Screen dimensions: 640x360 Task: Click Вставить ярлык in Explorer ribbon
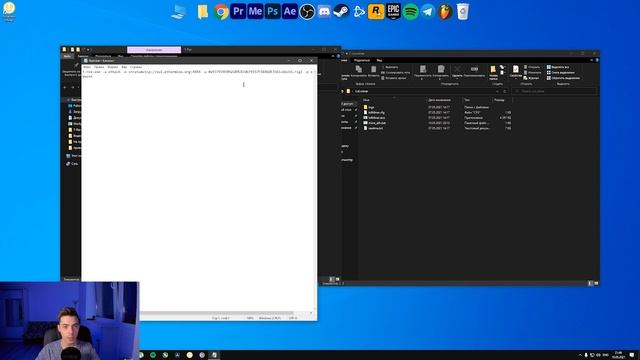pyautogui.click(x=394, y=78)
